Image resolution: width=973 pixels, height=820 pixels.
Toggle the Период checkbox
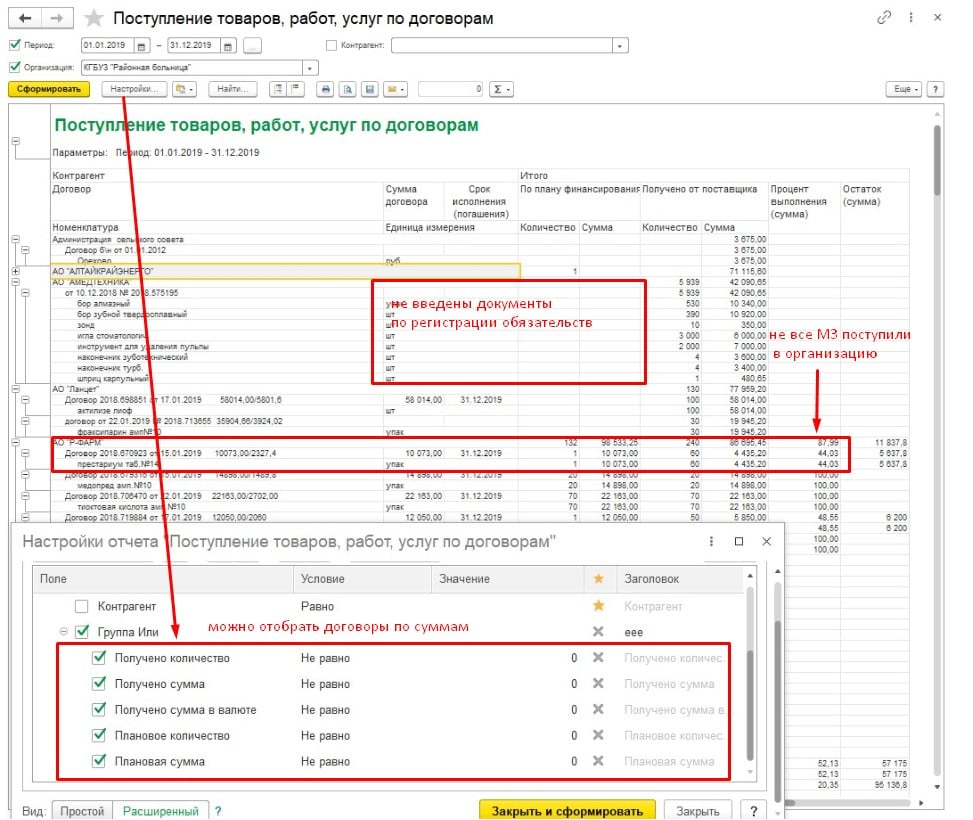pos(14,45)
